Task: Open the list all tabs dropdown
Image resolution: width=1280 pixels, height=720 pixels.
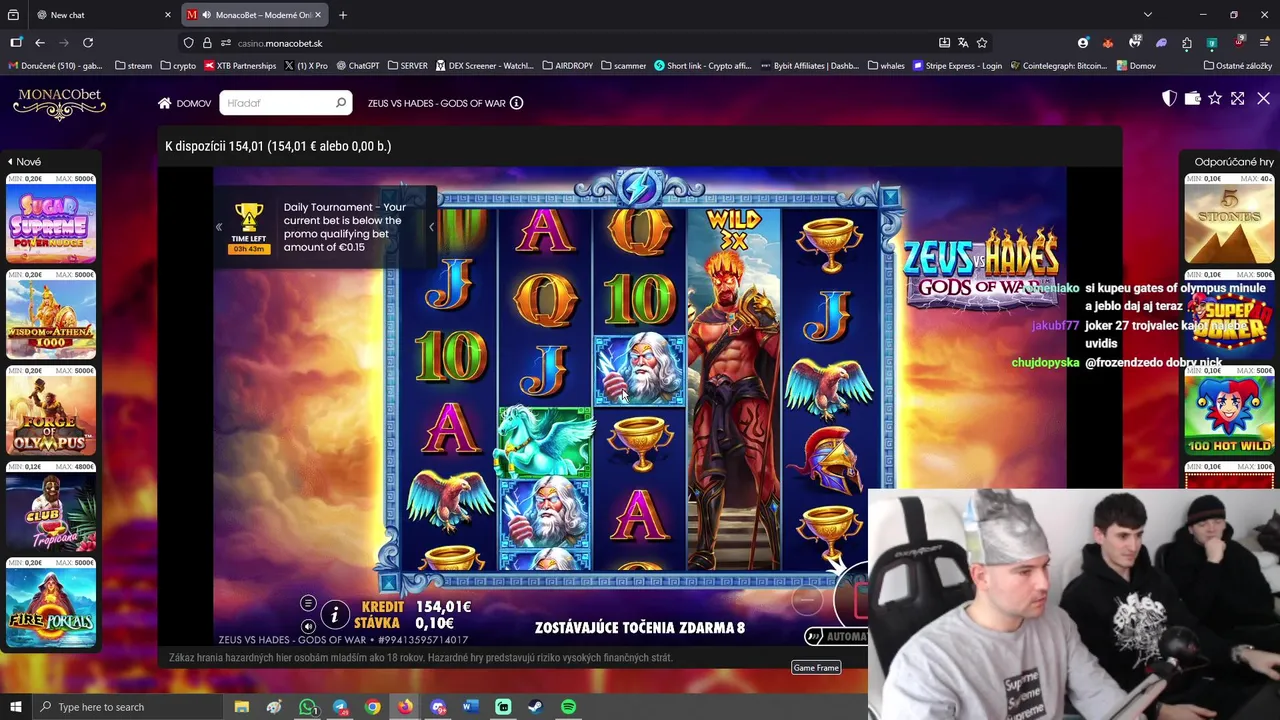Action: click(x=1148, y=15)
